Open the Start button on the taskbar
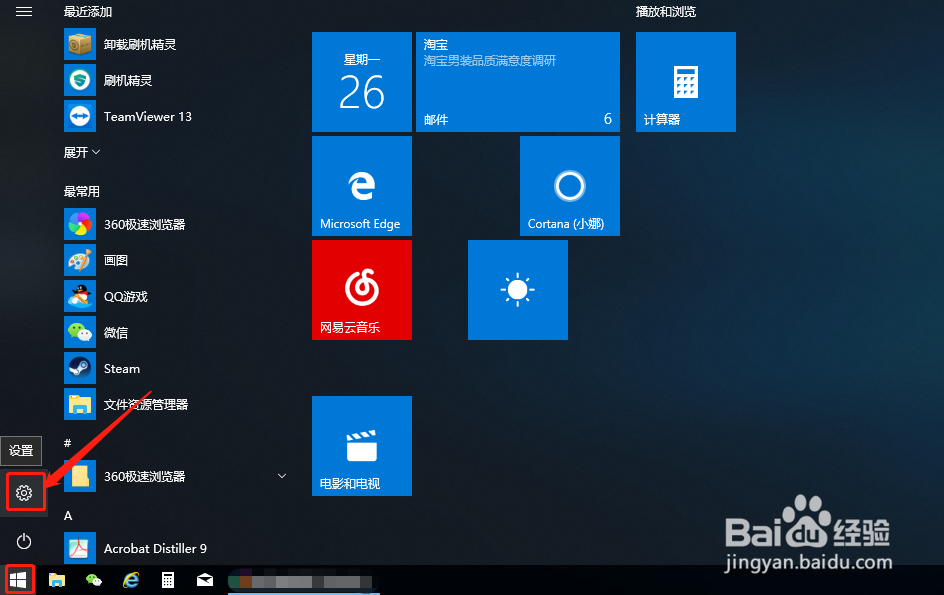Screen dimensions: 944x595 tap(19, 580)
